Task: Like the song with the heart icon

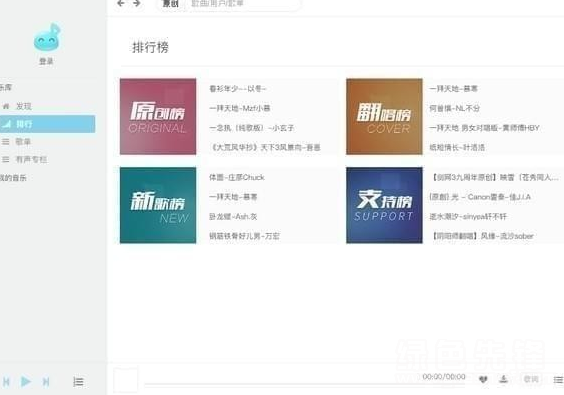Action: coord(483,379)
